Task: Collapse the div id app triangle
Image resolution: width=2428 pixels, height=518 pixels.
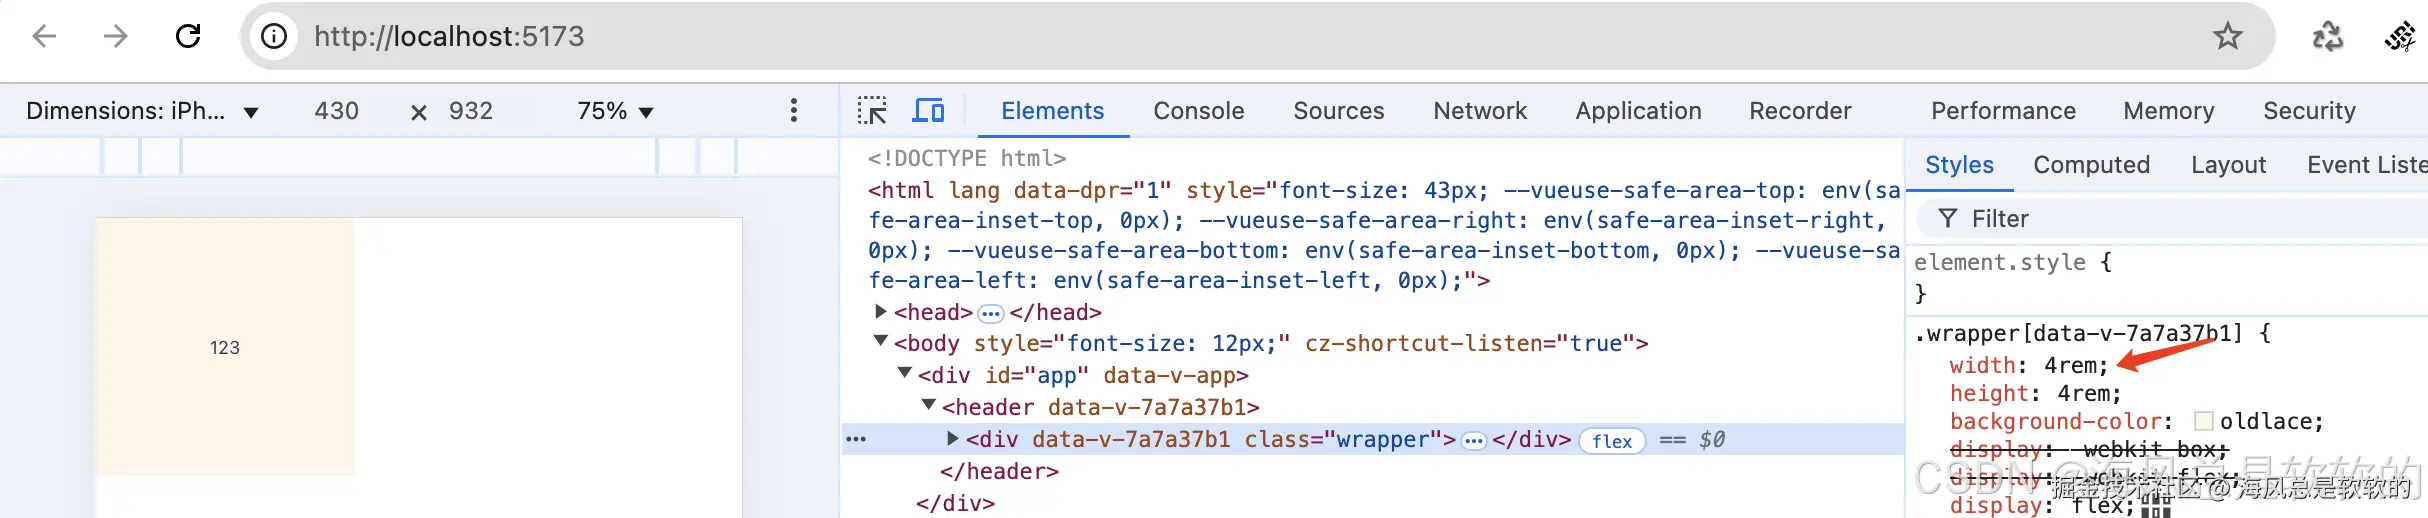Action: [905, 374]
